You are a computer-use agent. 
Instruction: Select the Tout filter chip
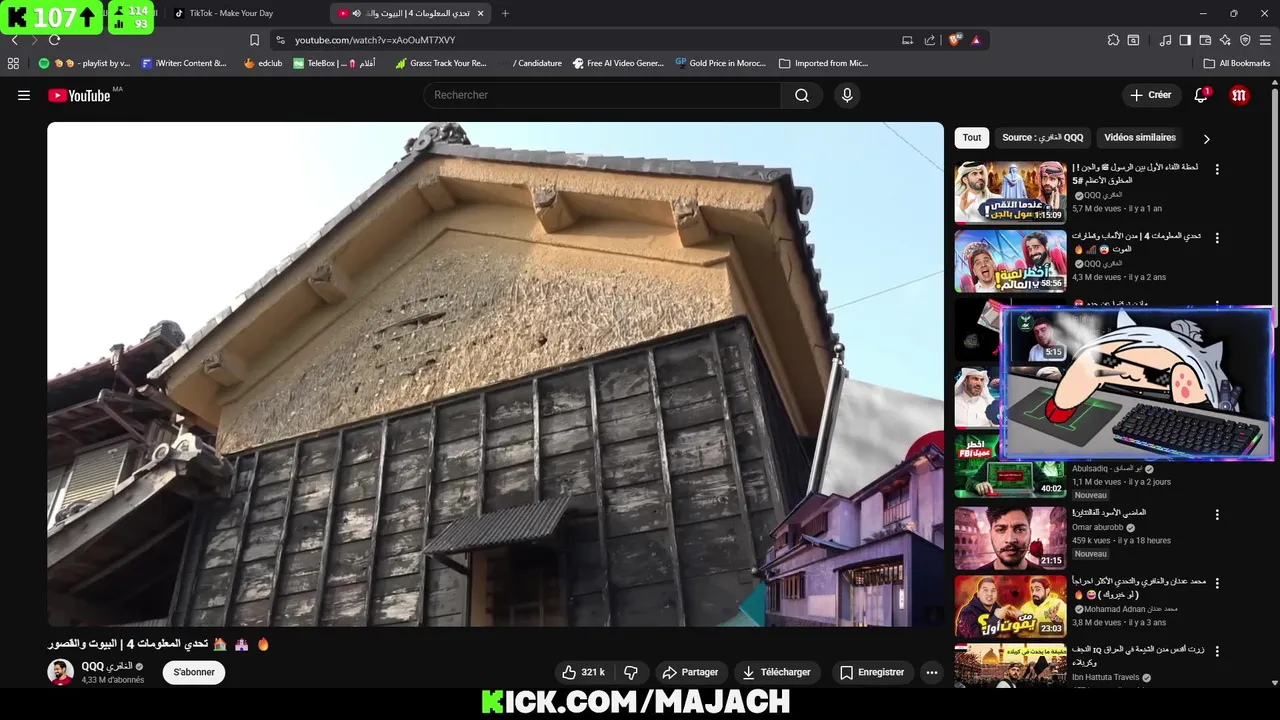(972, 138)
